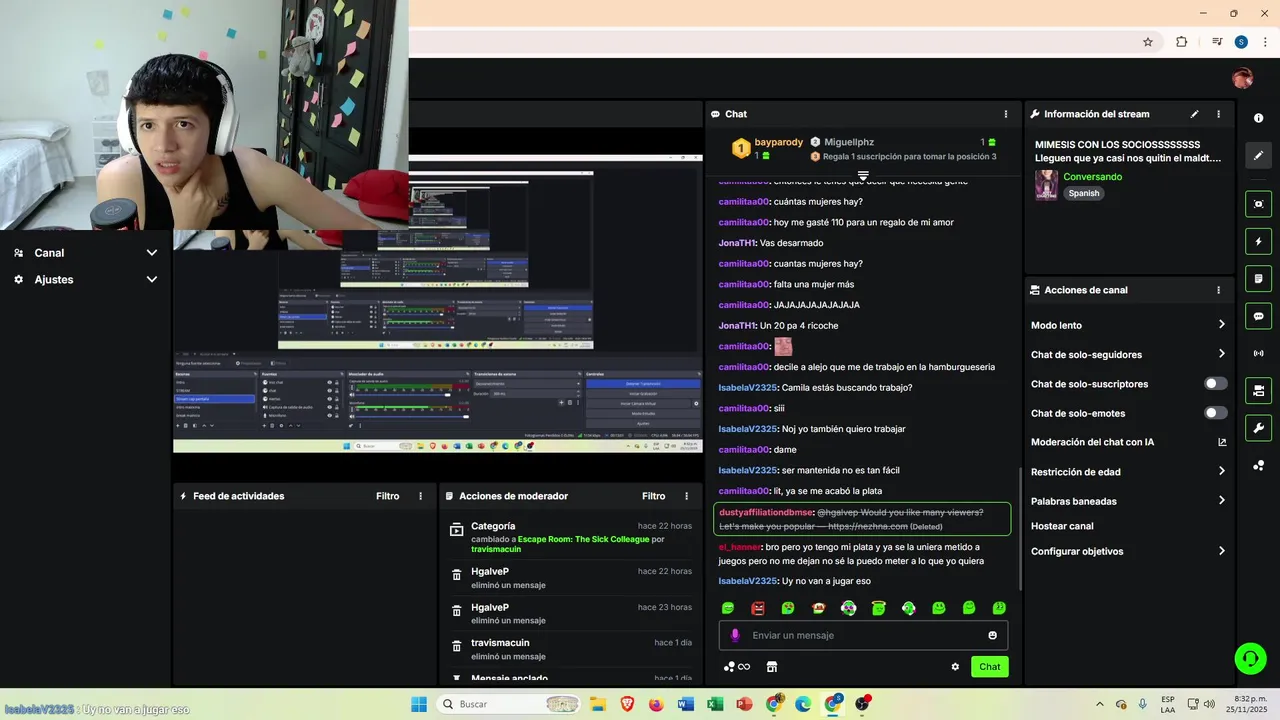The image size is (1280, 720).
Task: Open Filtro in Feed de actividades
Action: [388, 496]
